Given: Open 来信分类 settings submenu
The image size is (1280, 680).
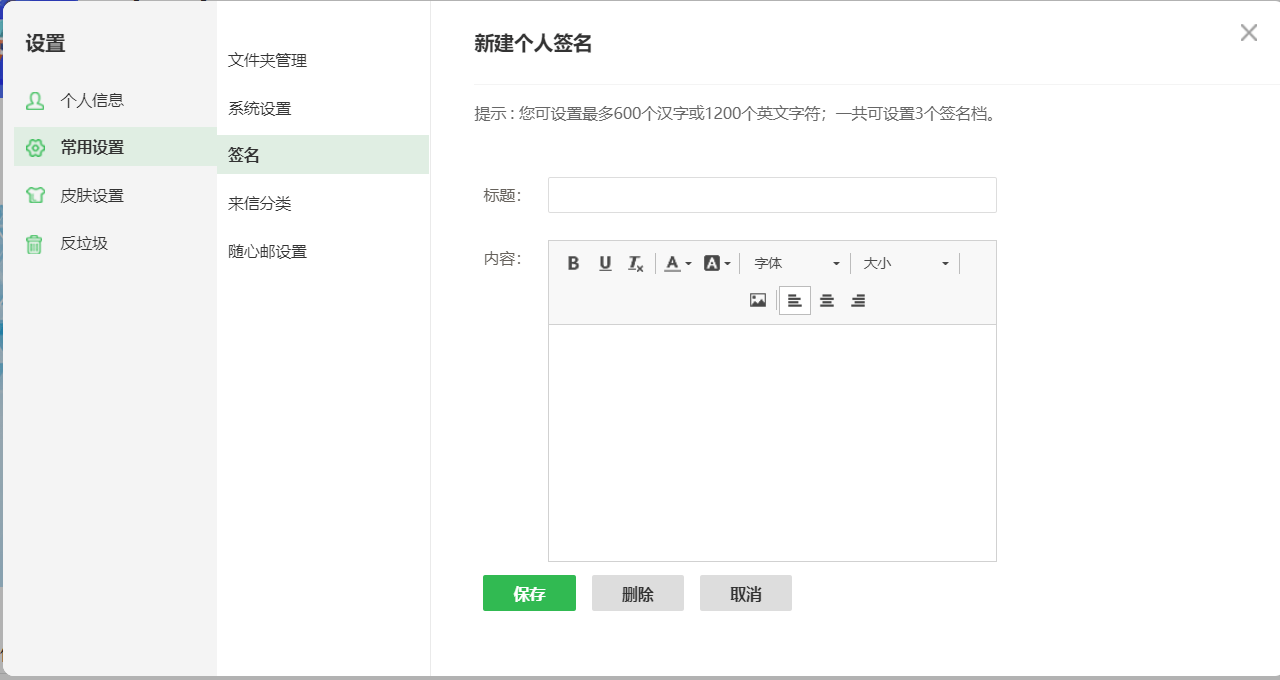Looking at the screenshot, I should (x=260, y=203).
